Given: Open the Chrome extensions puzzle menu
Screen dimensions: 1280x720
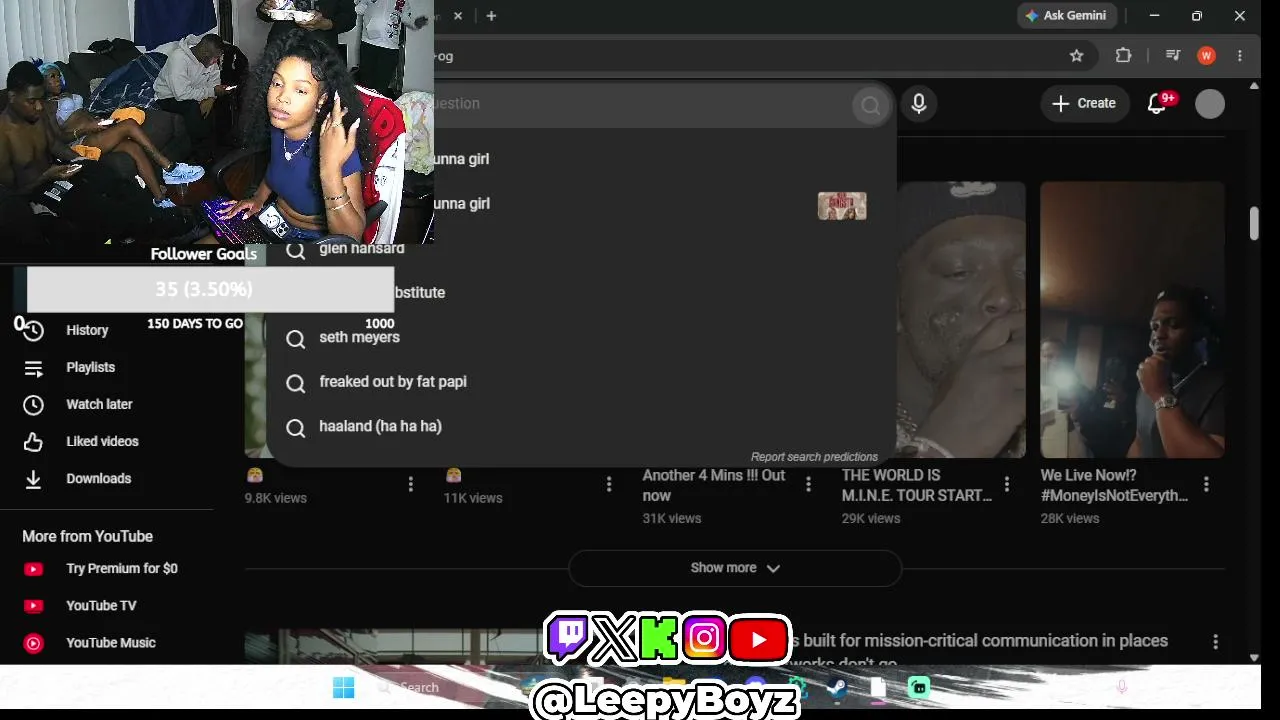Looking at the screenshot, I should coord(1123,56).
